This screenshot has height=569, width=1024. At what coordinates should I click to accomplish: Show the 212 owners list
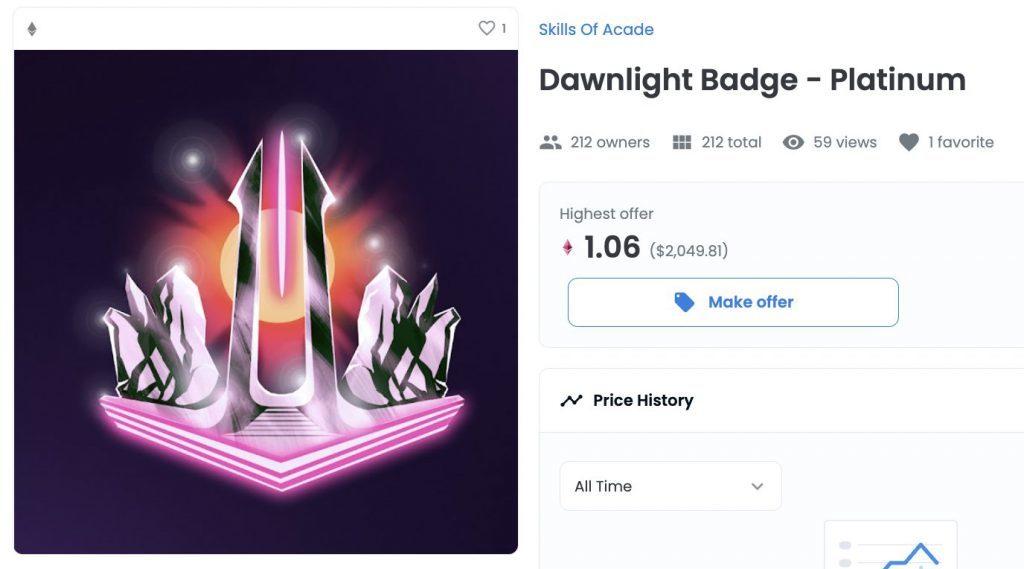click(610, 142)
